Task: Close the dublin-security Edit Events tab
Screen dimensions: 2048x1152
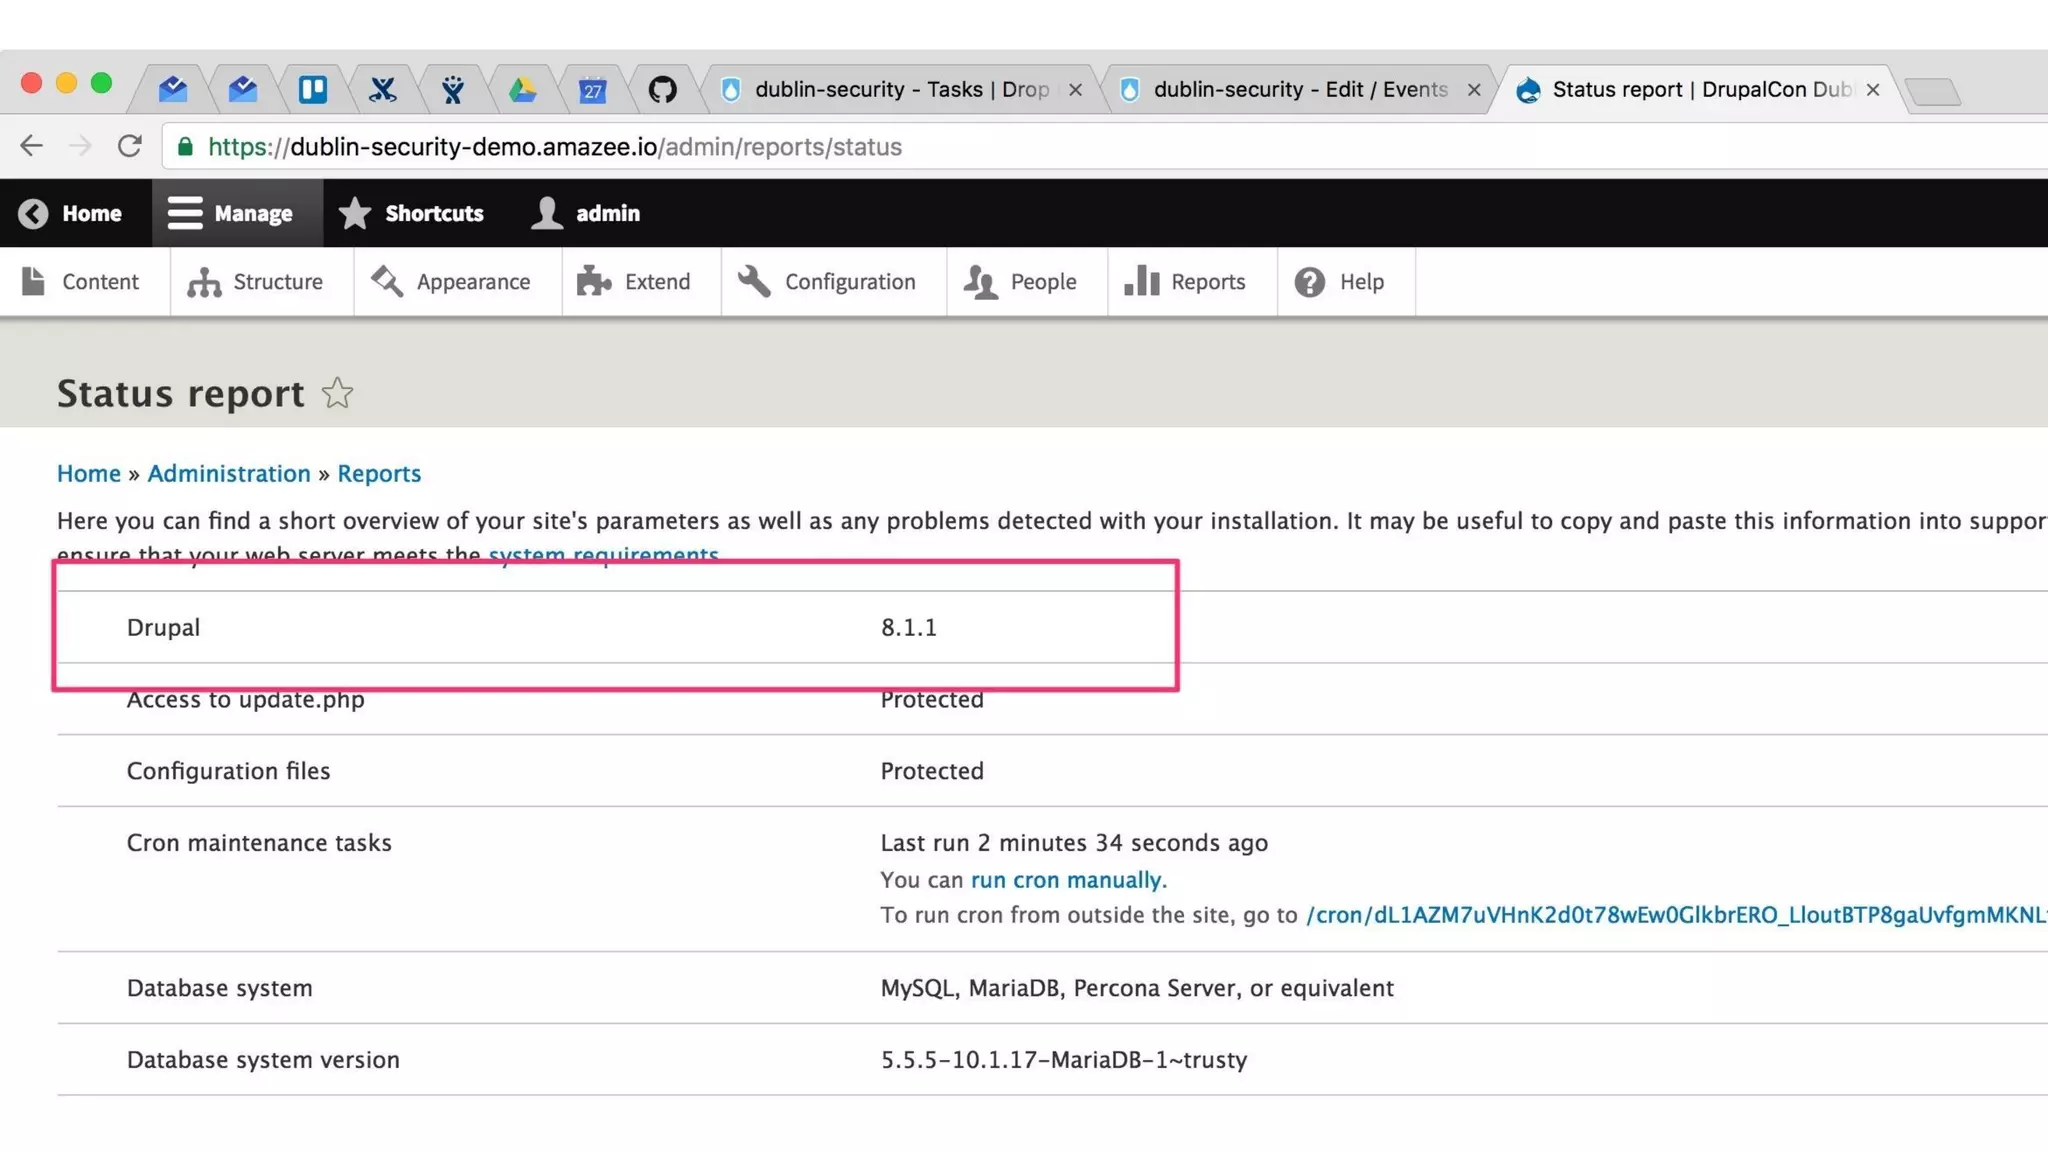Action: pyautogui.click(x=1474, y=90)
